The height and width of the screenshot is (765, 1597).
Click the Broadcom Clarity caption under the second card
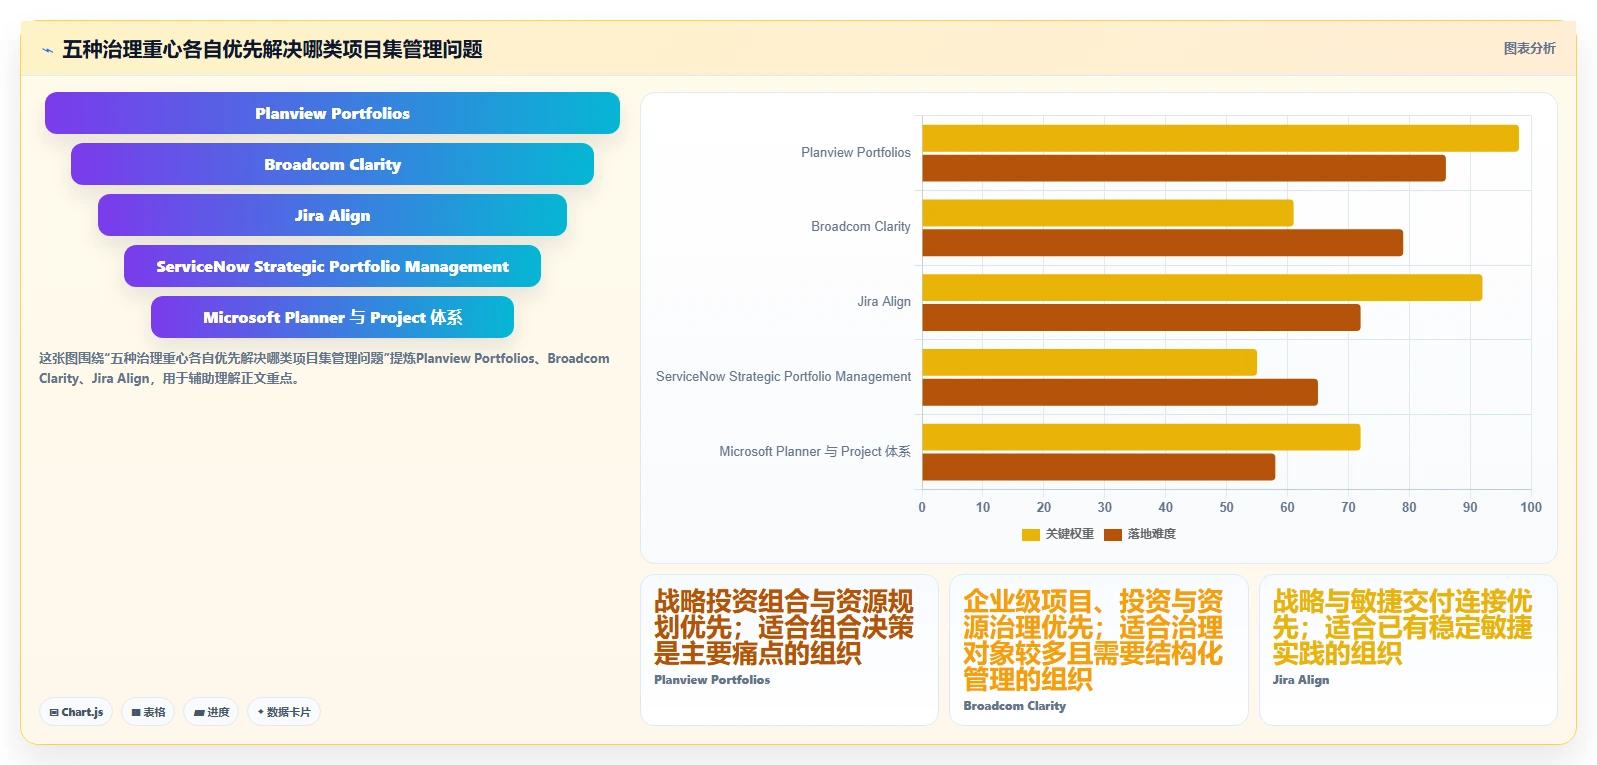pos(1015,706)
